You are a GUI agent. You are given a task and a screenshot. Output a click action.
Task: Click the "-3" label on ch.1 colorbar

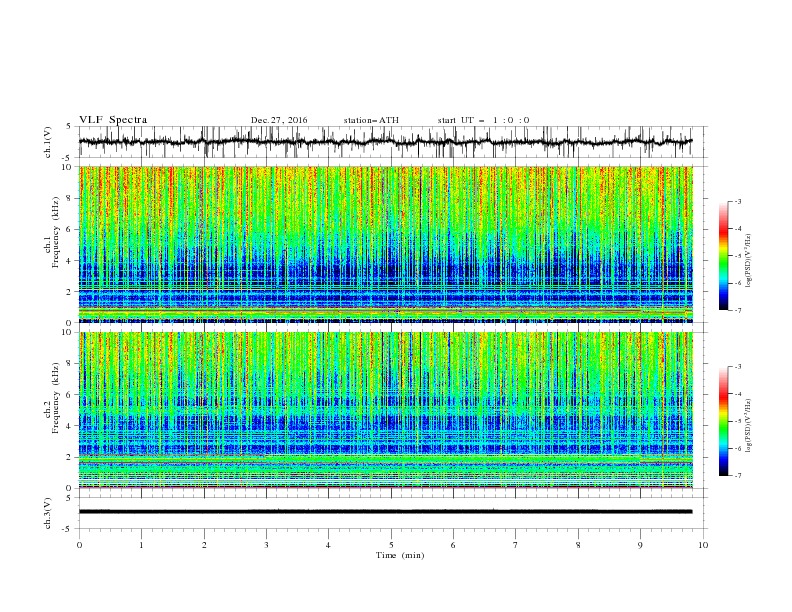pos(737,201)
